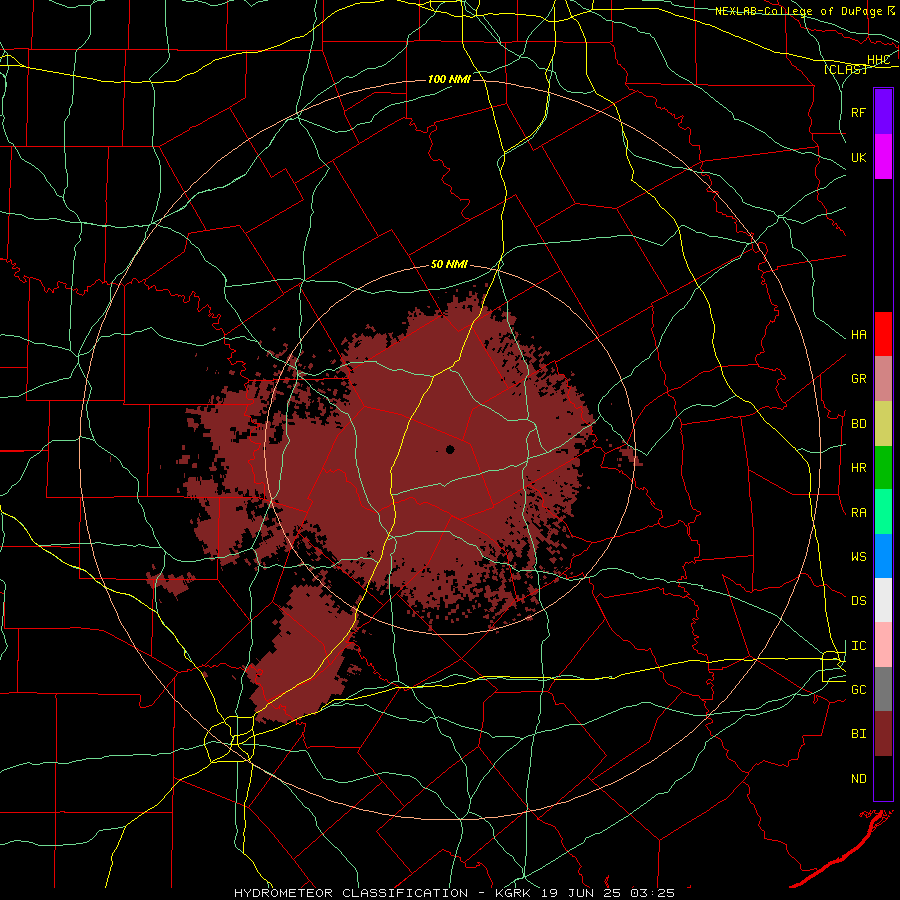The width and height of the screenshot is (900, 900).
Task: Select the IC light pink legend swatch
Action: [x=883, y=645]
